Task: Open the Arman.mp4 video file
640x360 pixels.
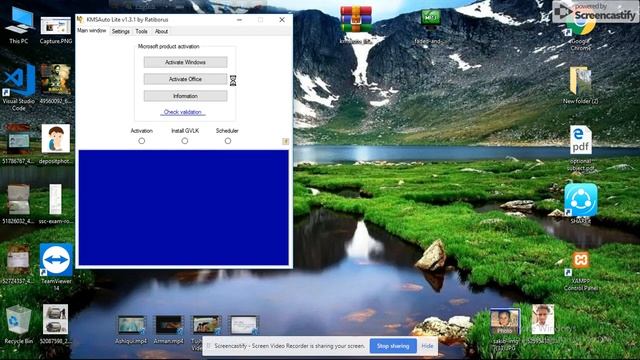Action: tap(169, 330)
